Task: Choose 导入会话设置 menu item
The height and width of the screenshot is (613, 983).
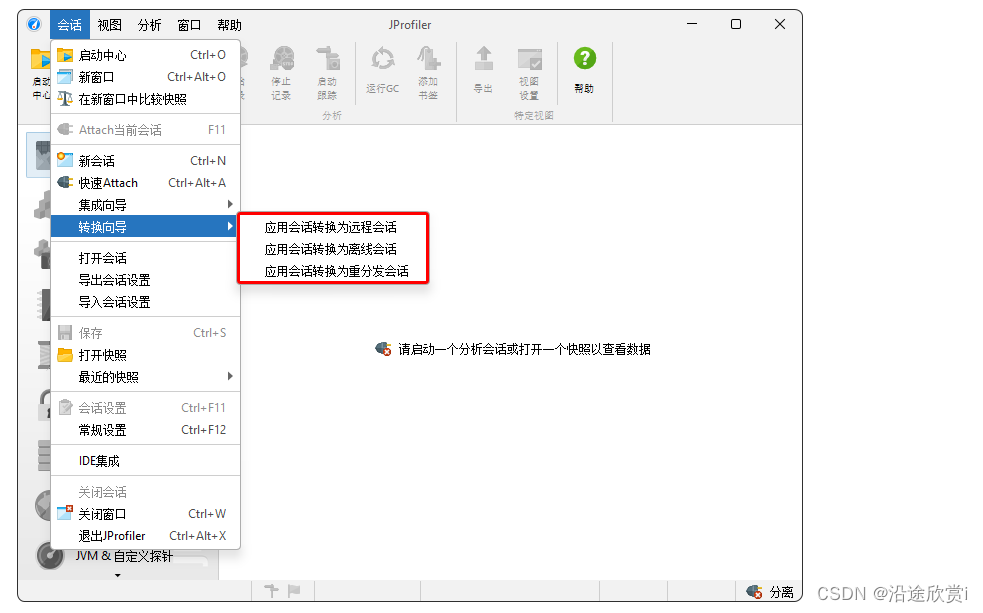Action: 145,302
